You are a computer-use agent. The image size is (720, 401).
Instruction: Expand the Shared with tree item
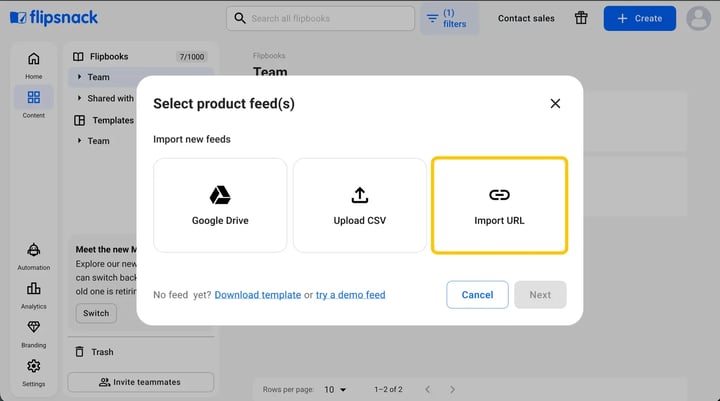79,98
